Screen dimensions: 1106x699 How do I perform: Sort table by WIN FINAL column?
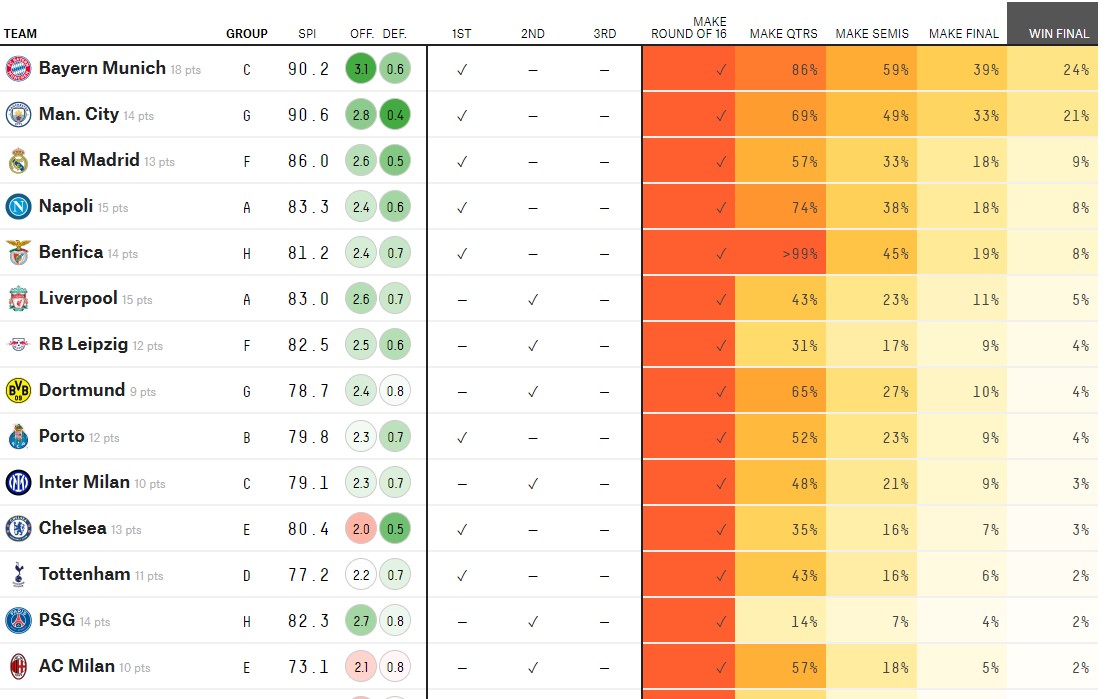point(1058,34)
